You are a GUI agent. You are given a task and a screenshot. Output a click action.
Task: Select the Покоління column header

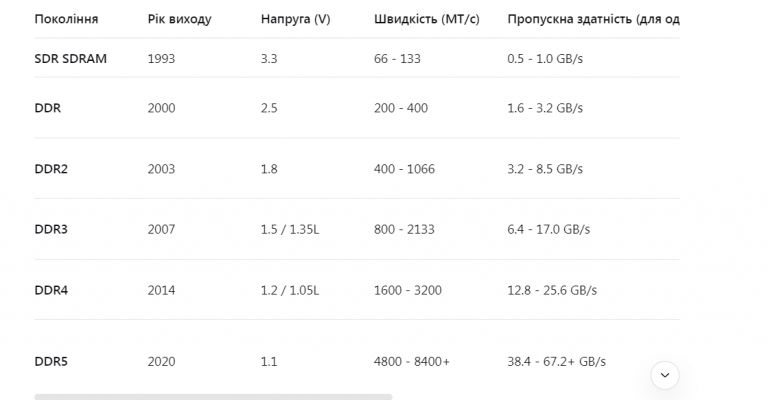click(66, 19)
